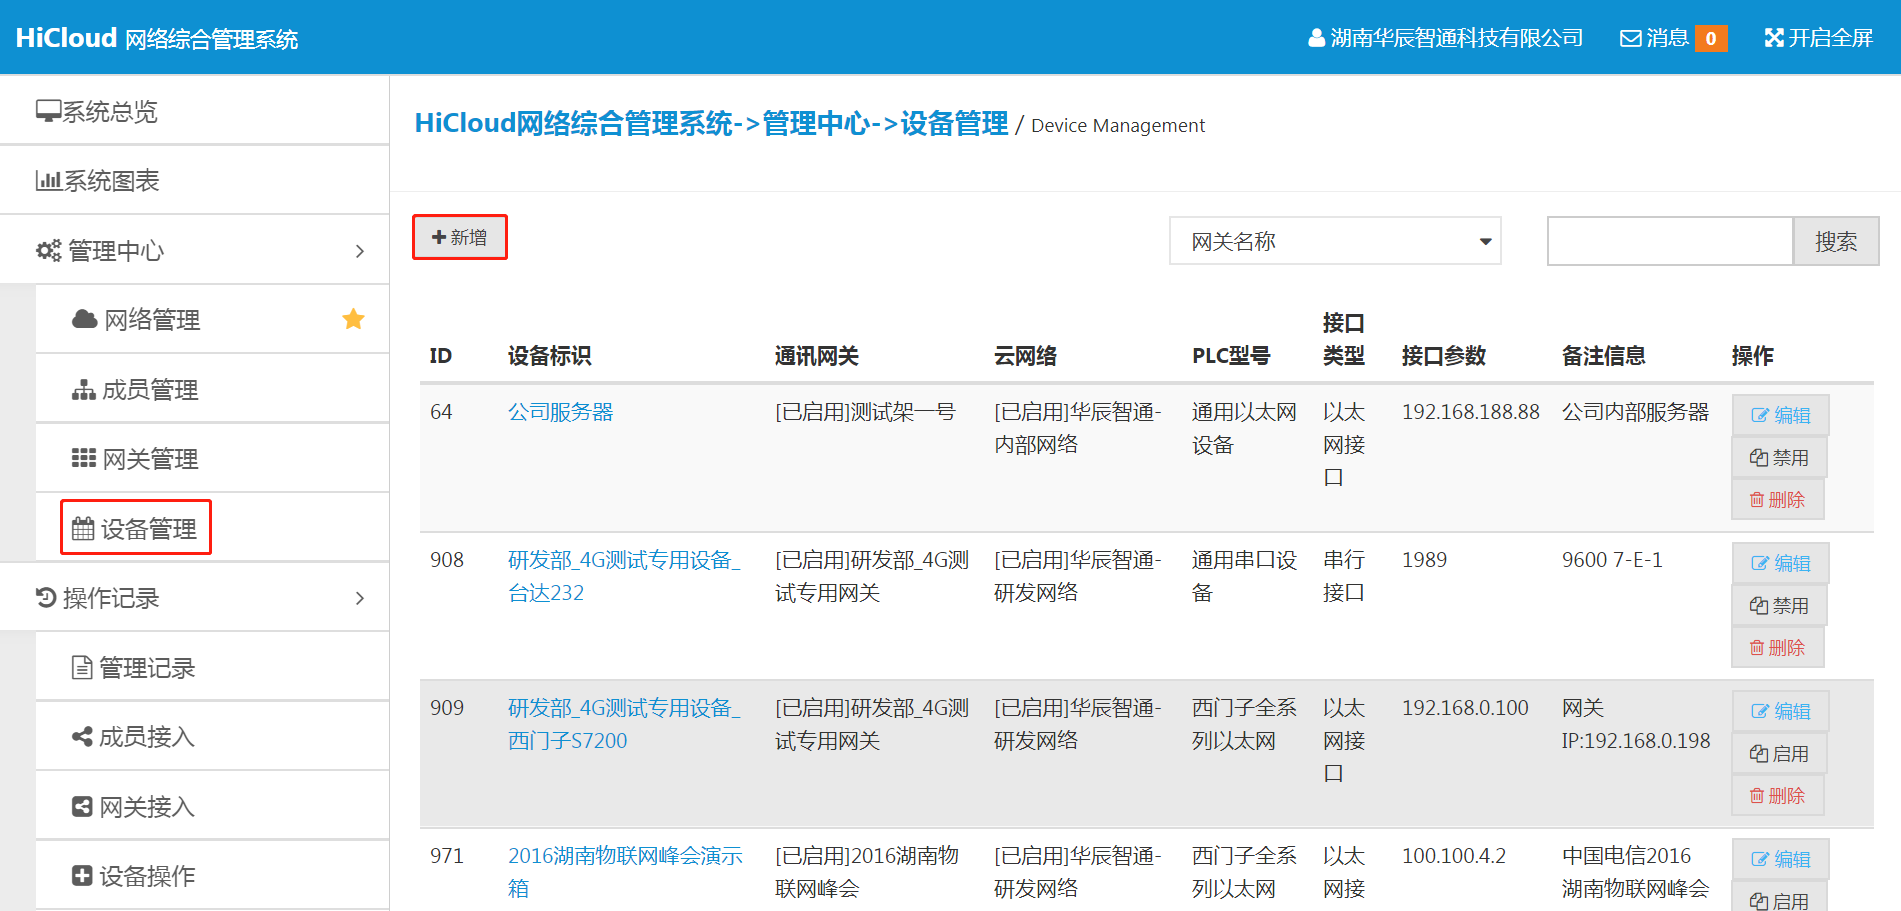1901x911 pixels.
Task: Click the cloud icon next to 网络管理
Action: point(82,319)
